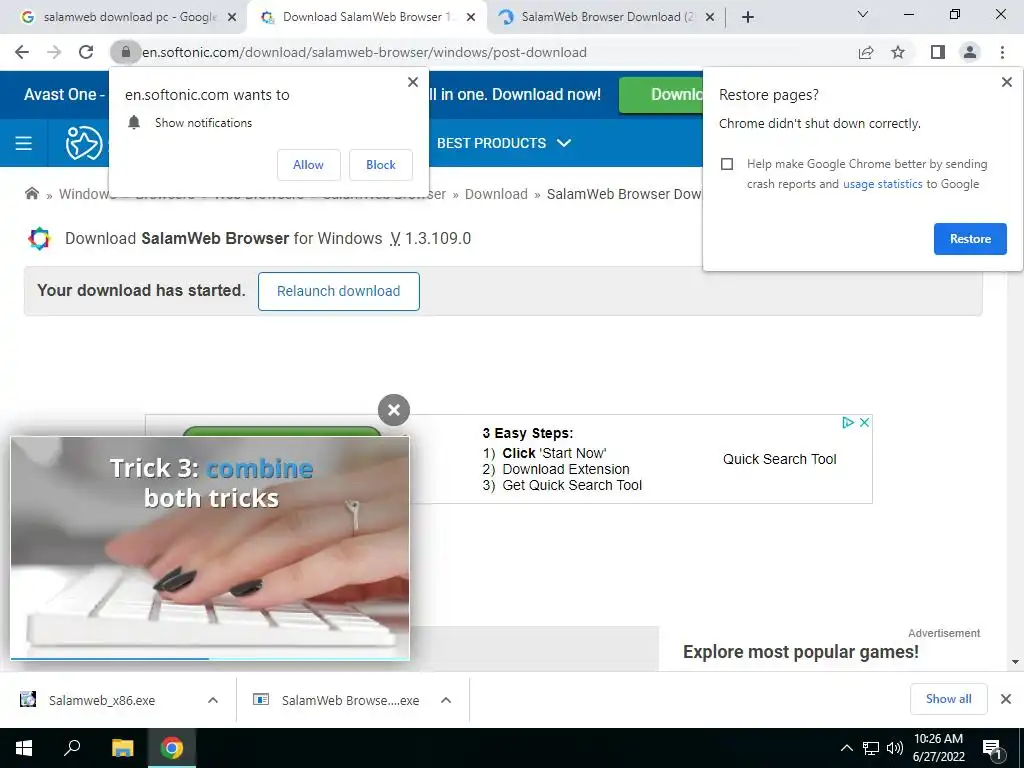Open volume tray icon
The height and width of the screenshot is (768, 1024).
coord(895,748)
